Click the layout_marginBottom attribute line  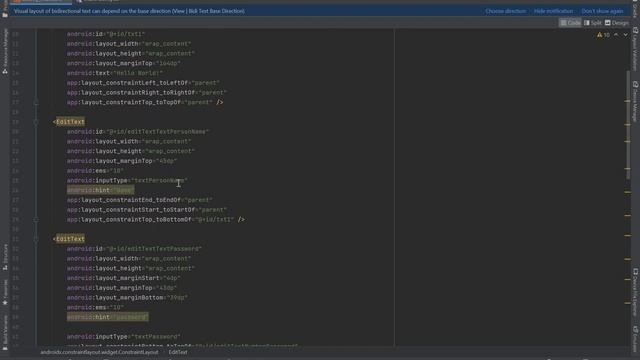(127, 298)
